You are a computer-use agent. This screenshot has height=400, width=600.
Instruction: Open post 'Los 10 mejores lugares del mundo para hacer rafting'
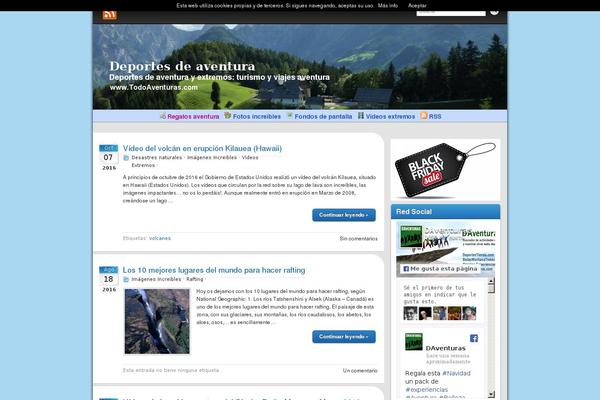214,270
